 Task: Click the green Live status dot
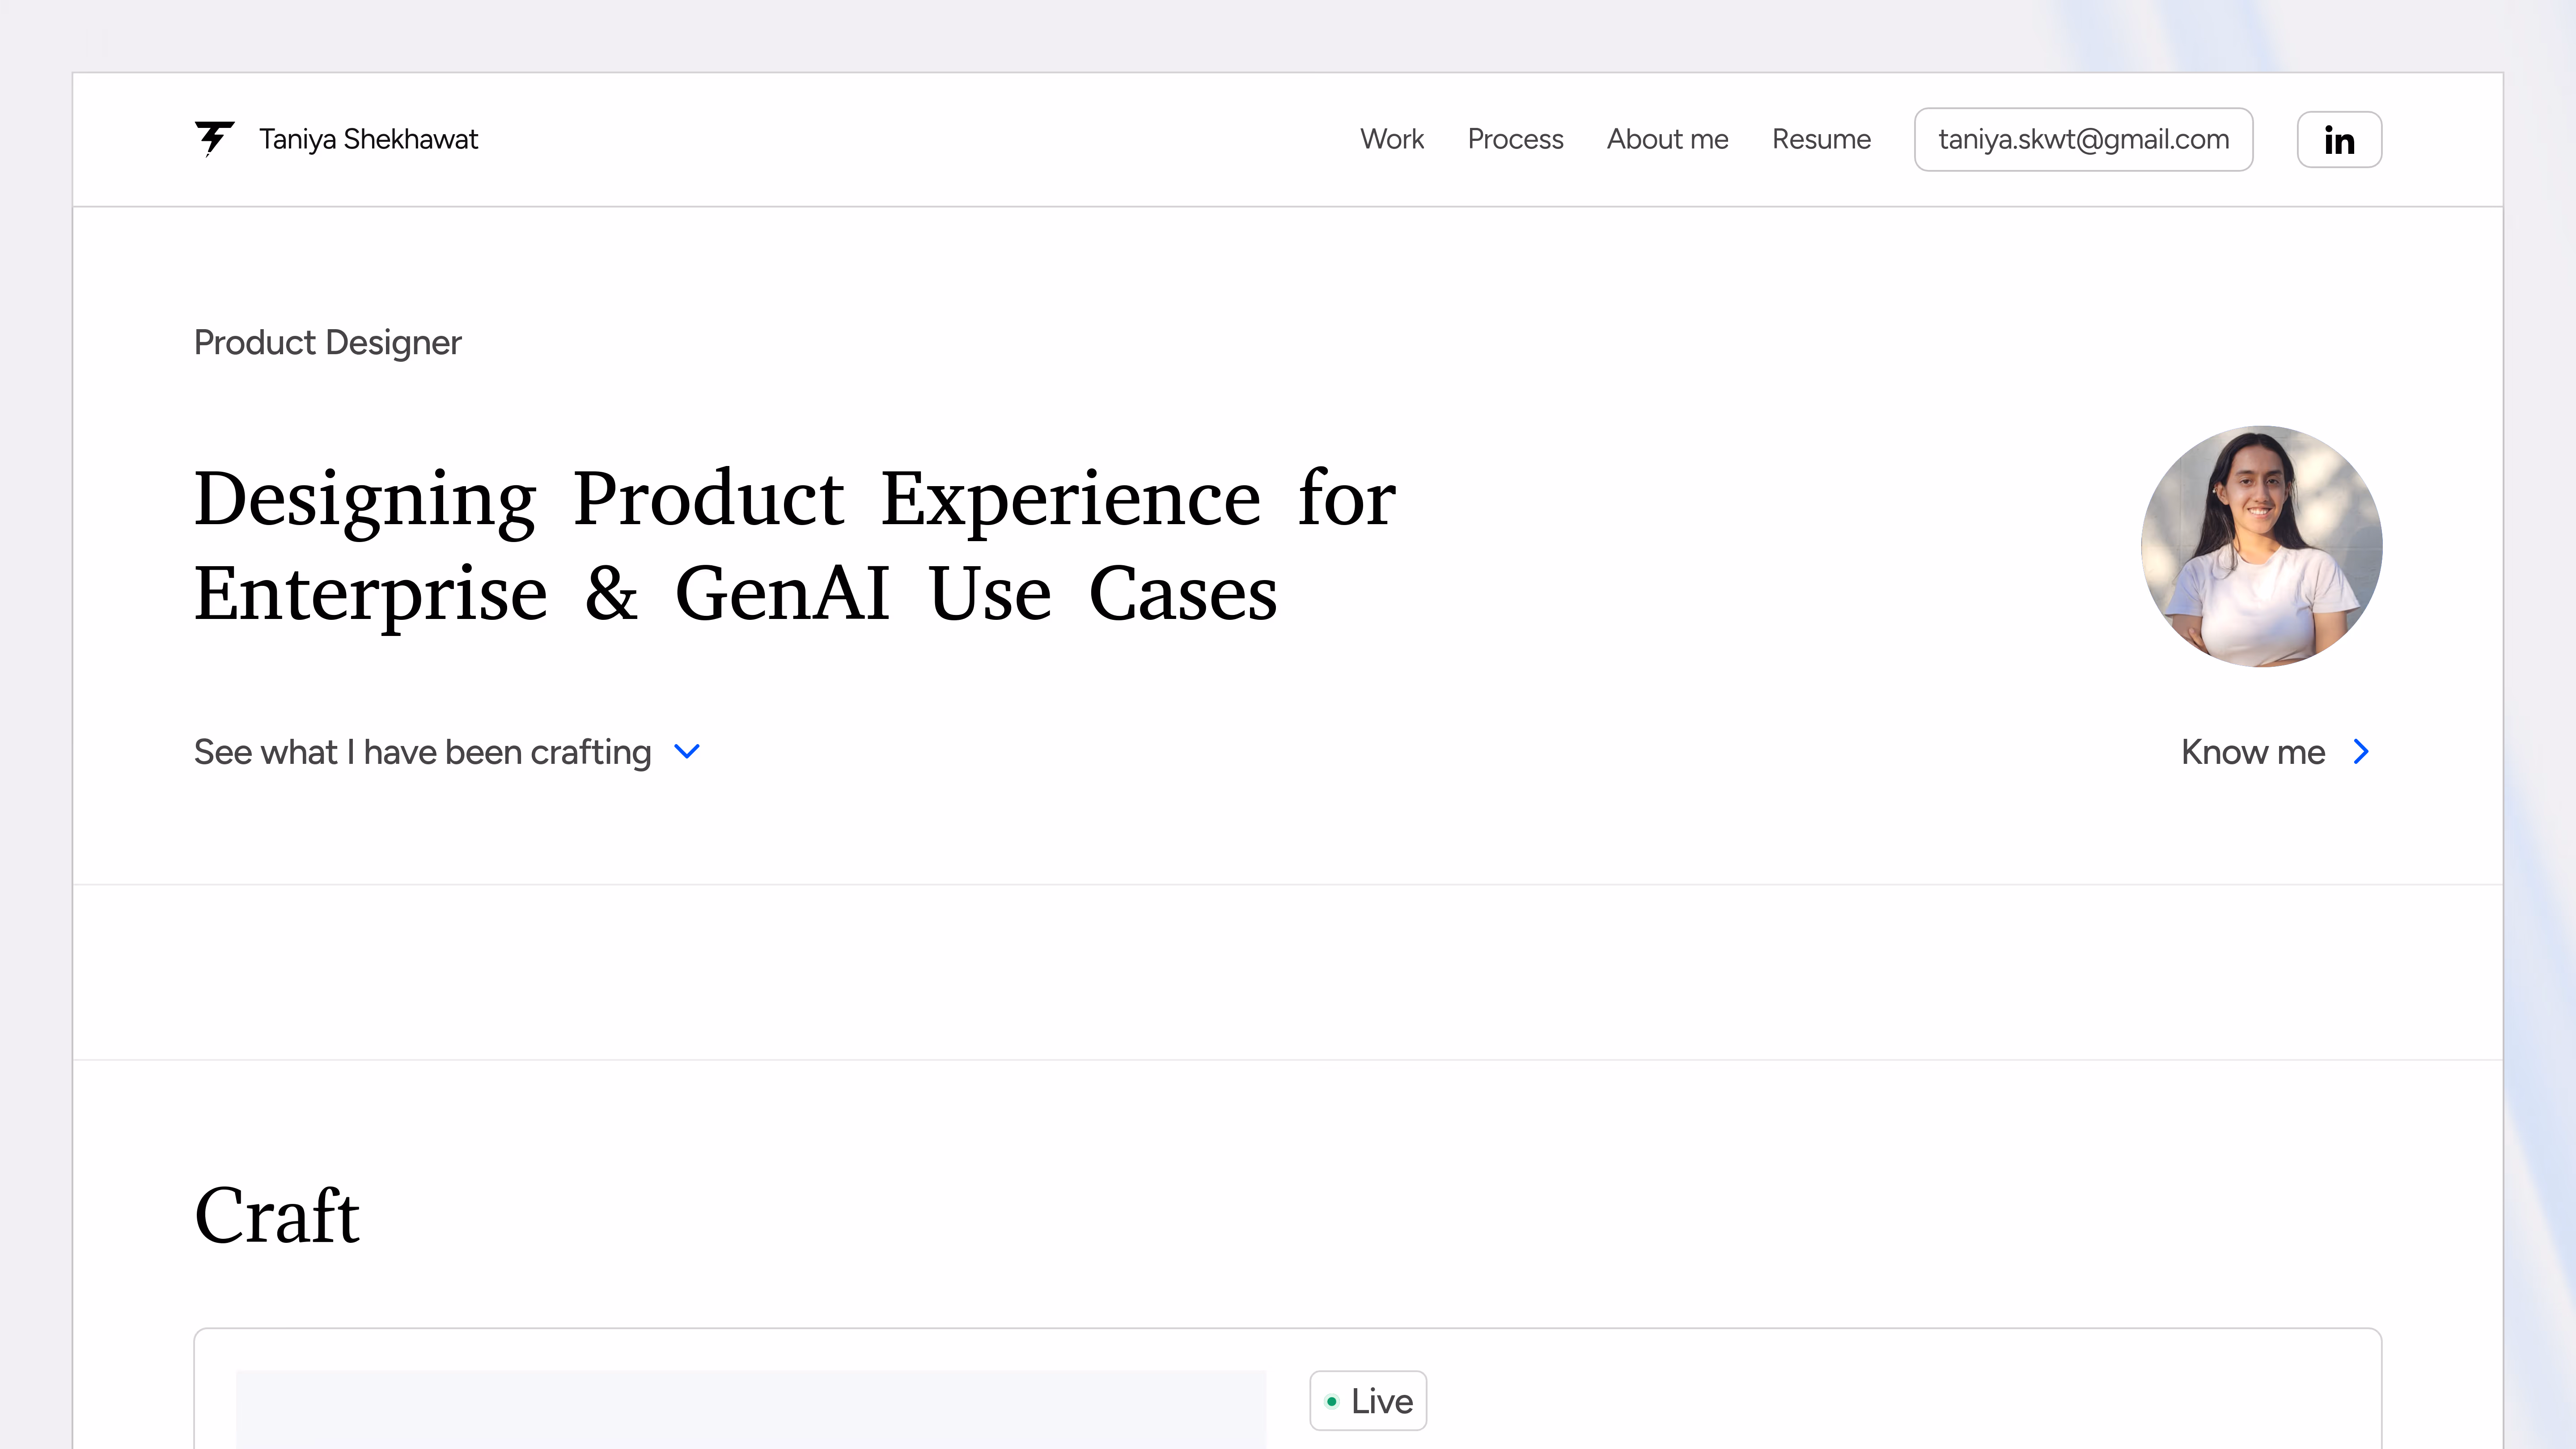(x=1332, y=1401)
